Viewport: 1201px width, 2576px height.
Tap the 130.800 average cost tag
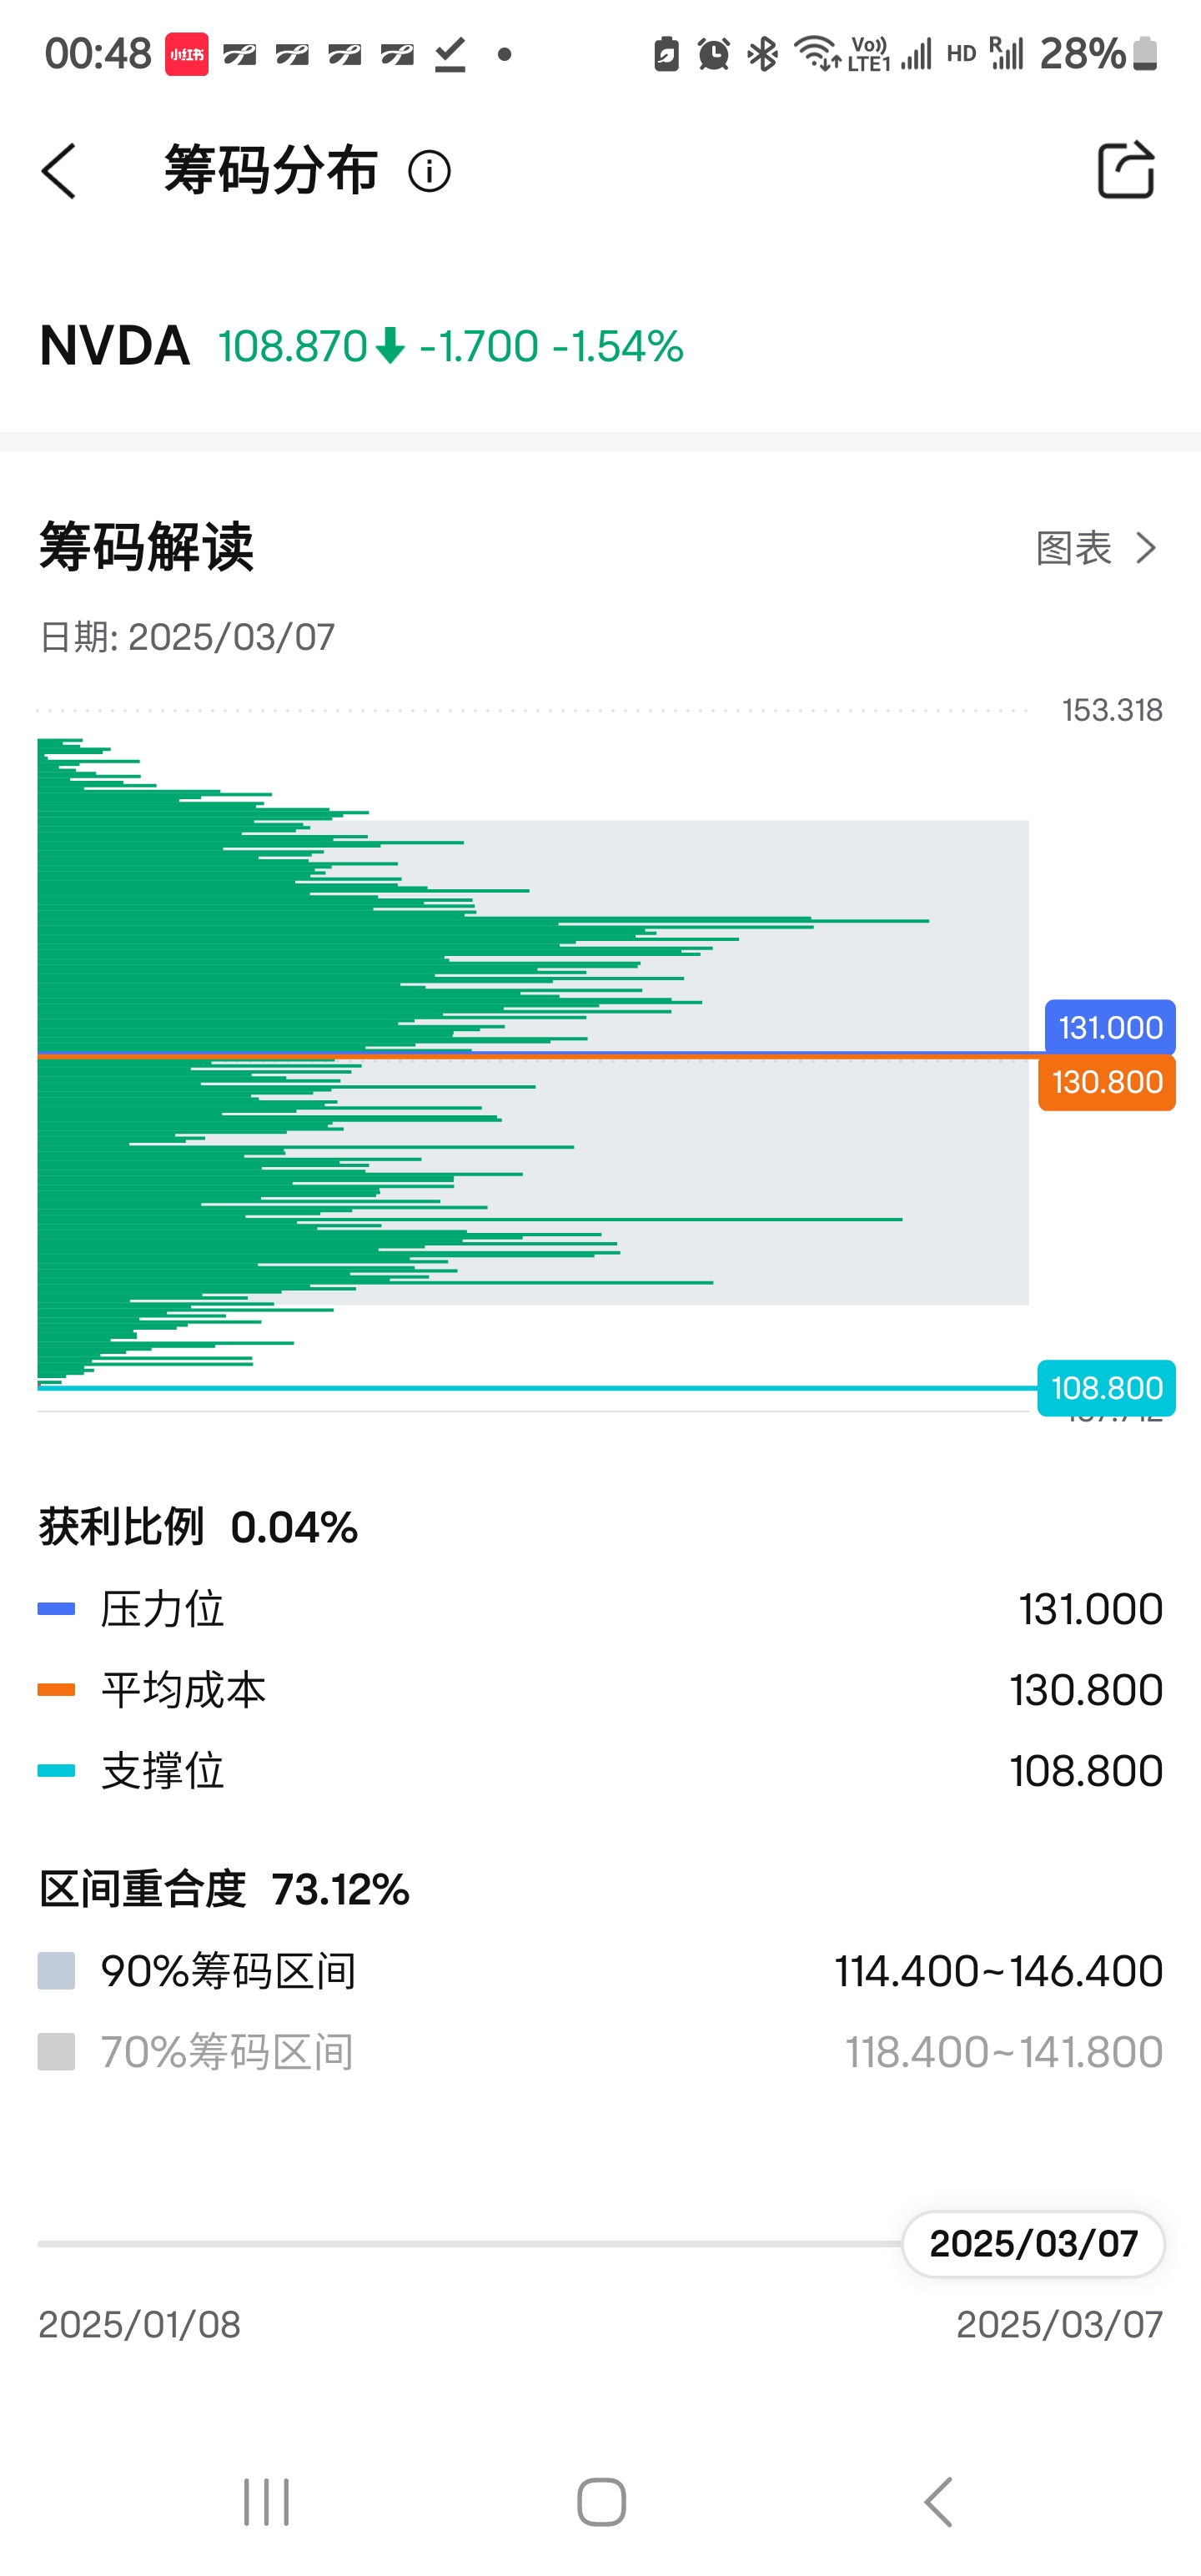coord(1106,1082)
